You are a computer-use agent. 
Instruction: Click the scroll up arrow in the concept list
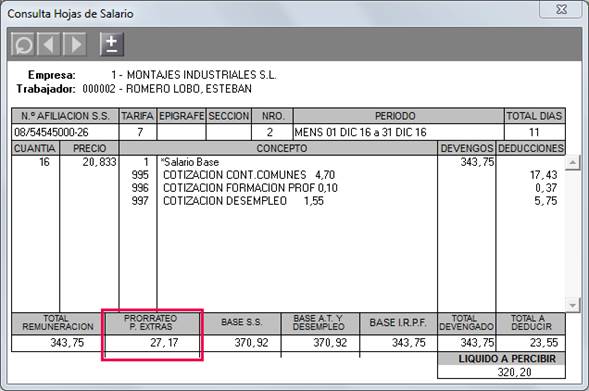click(572, 163)
